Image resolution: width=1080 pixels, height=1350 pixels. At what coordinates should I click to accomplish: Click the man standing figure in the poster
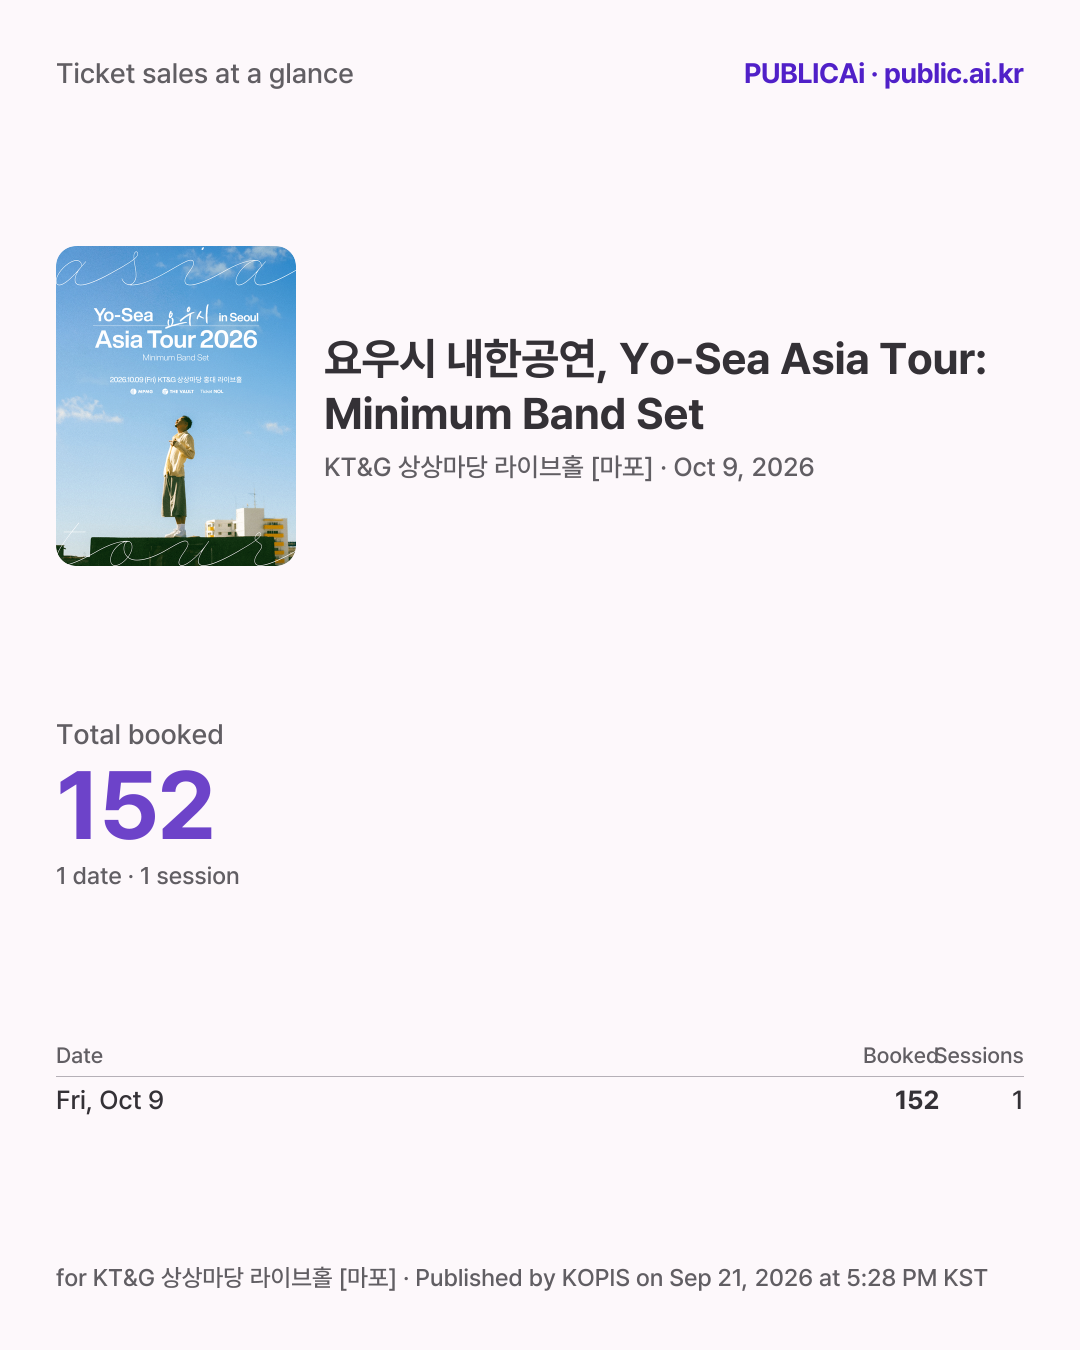click(176, 476)
